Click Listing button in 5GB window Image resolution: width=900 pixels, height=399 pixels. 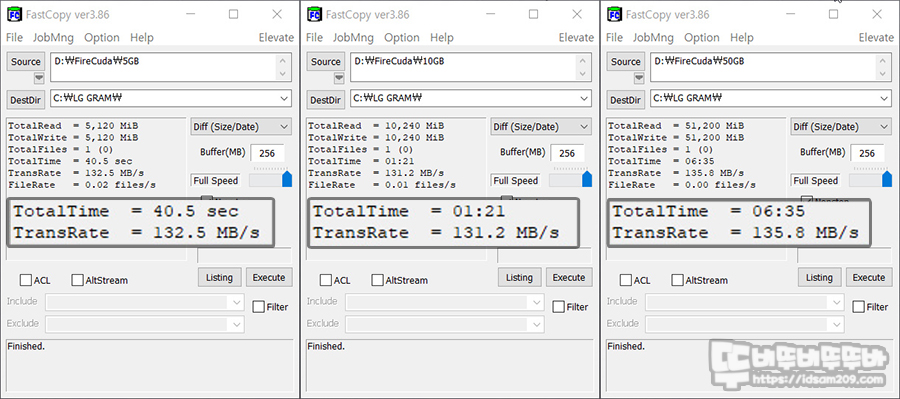click(x=219, y=278)
